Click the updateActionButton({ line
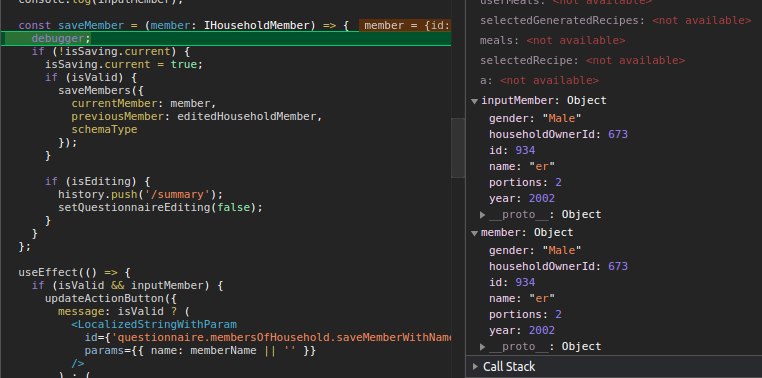The image size is (762, 378). 111,298
